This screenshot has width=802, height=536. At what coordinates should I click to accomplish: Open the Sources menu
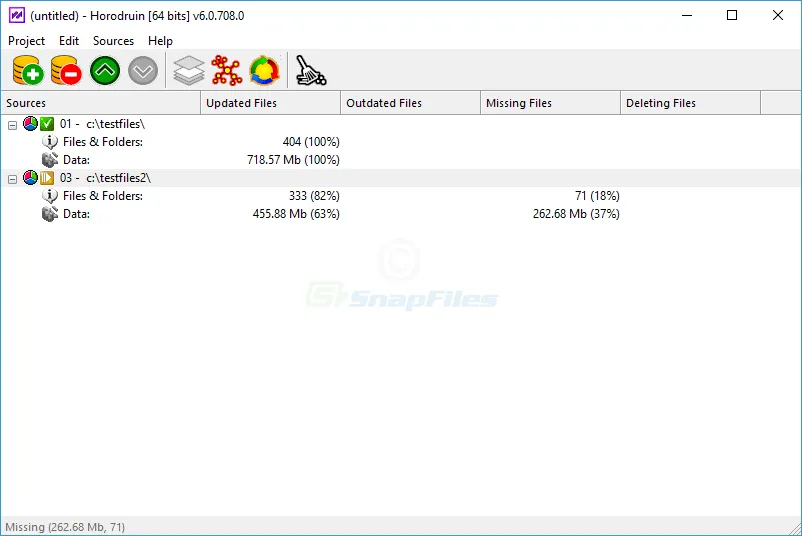point(114,41)
